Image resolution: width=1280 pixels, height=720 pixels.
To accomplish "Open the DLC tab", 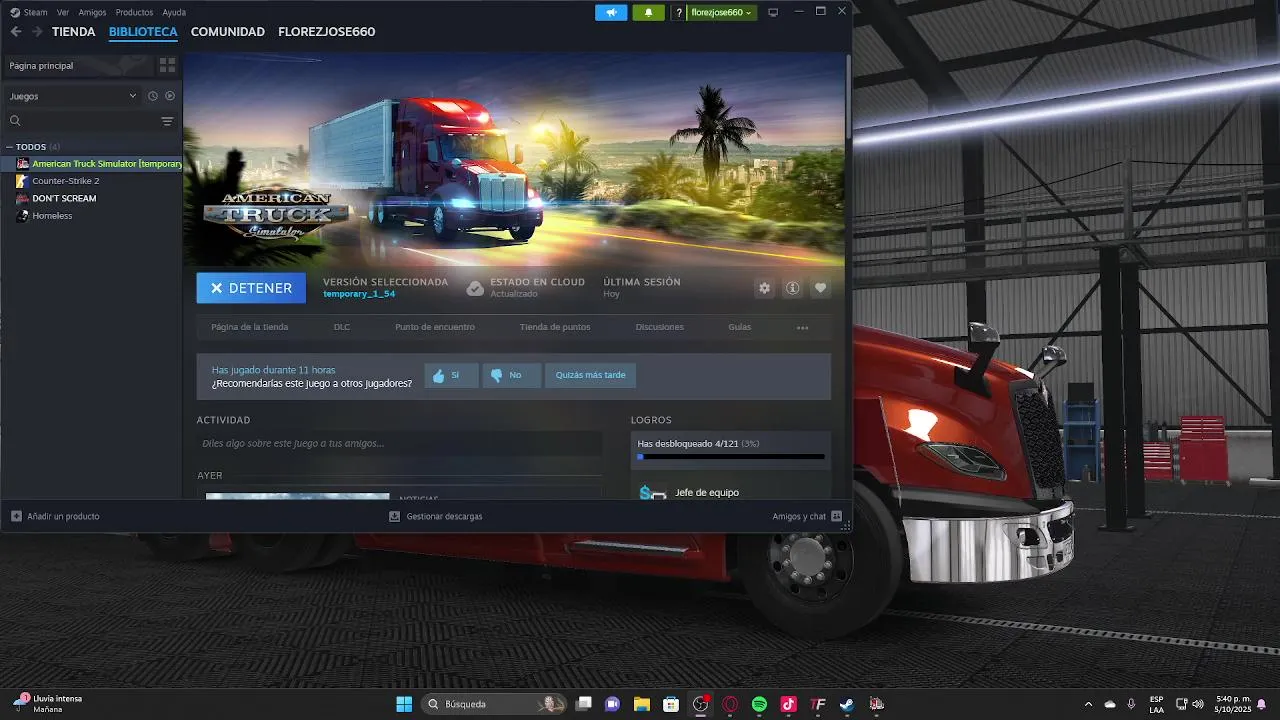I will coord(342,327).
